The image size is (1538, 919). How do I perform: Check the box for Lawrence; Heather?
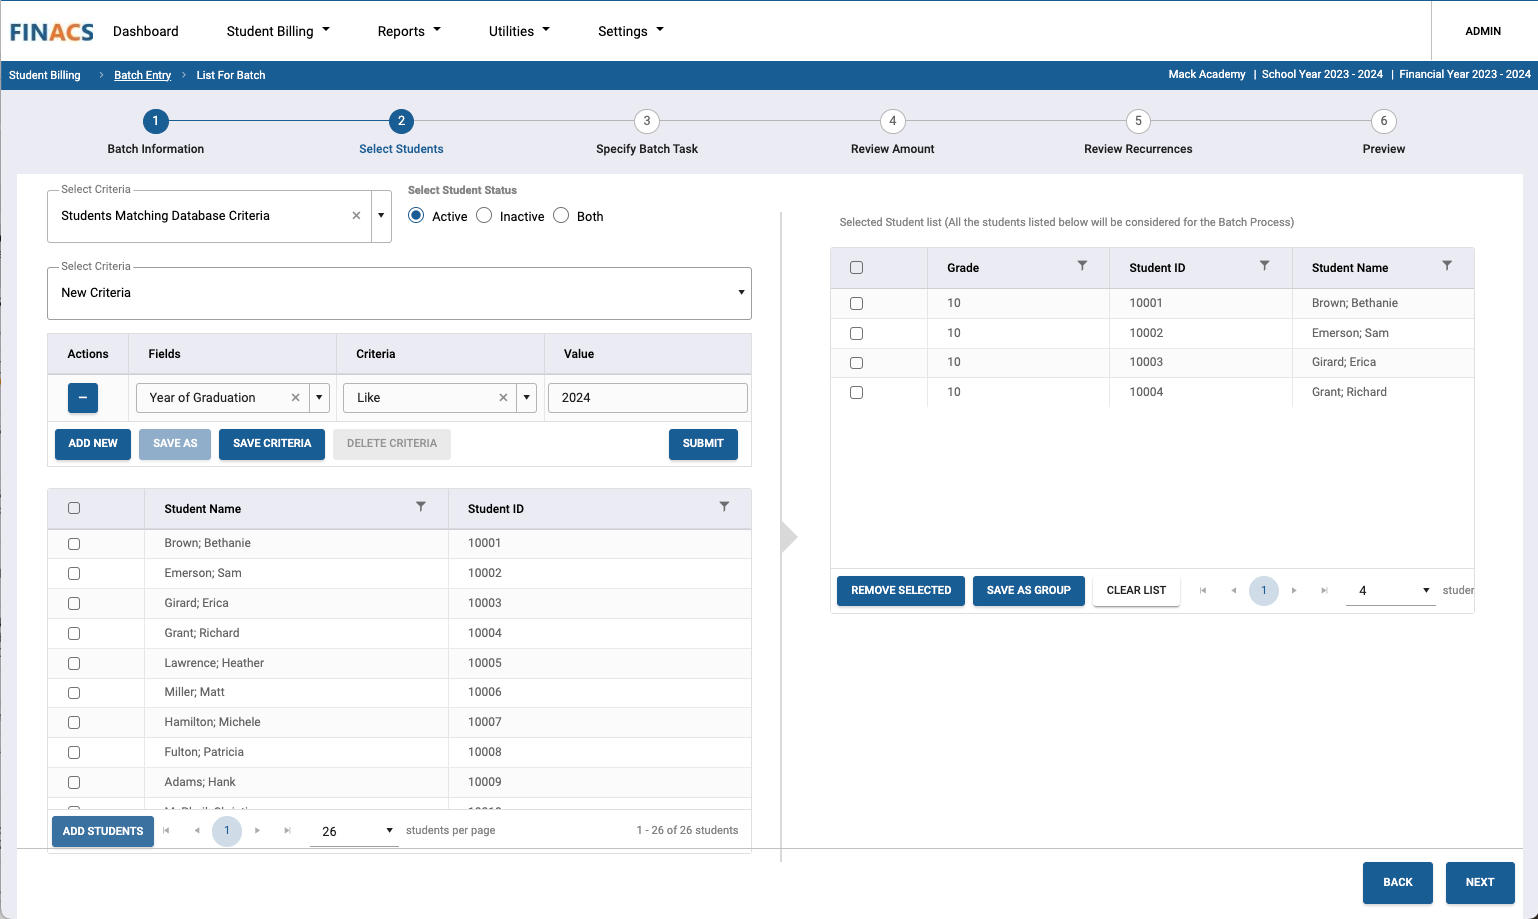[74, 663]
